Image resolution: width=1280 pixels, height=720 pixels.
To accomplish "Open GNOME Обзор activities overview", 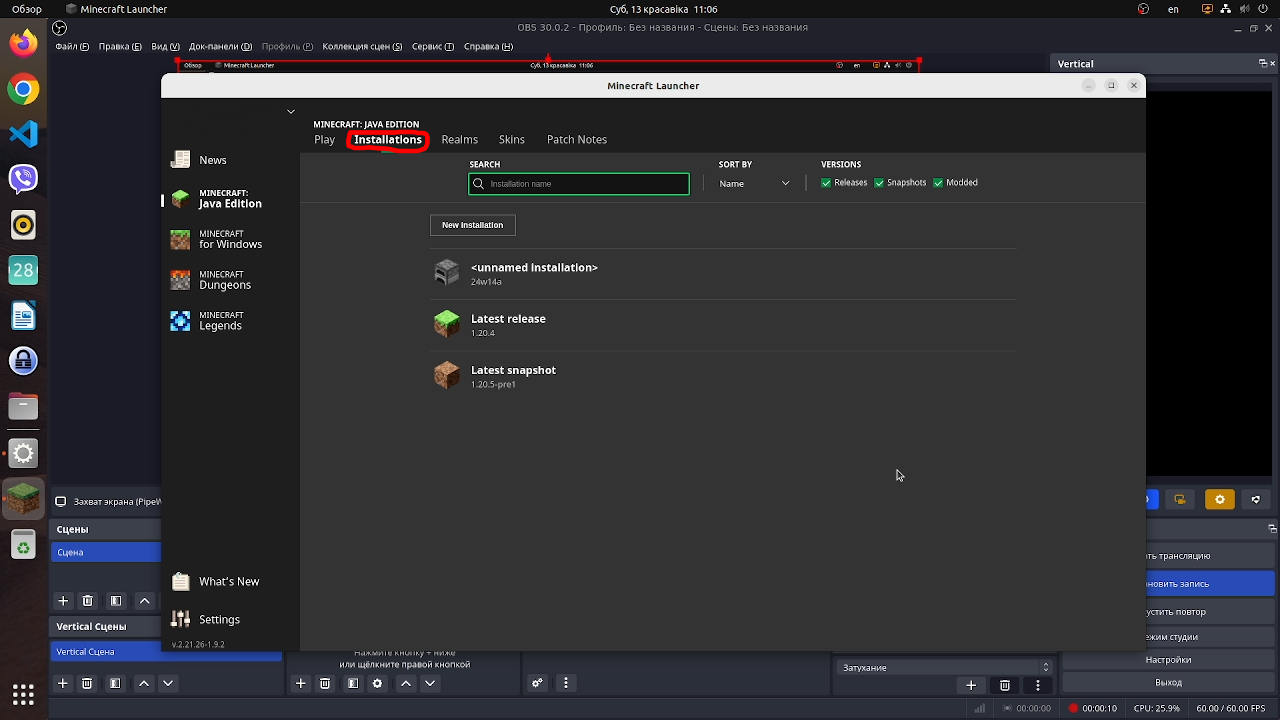I will (x=27, y=10).
